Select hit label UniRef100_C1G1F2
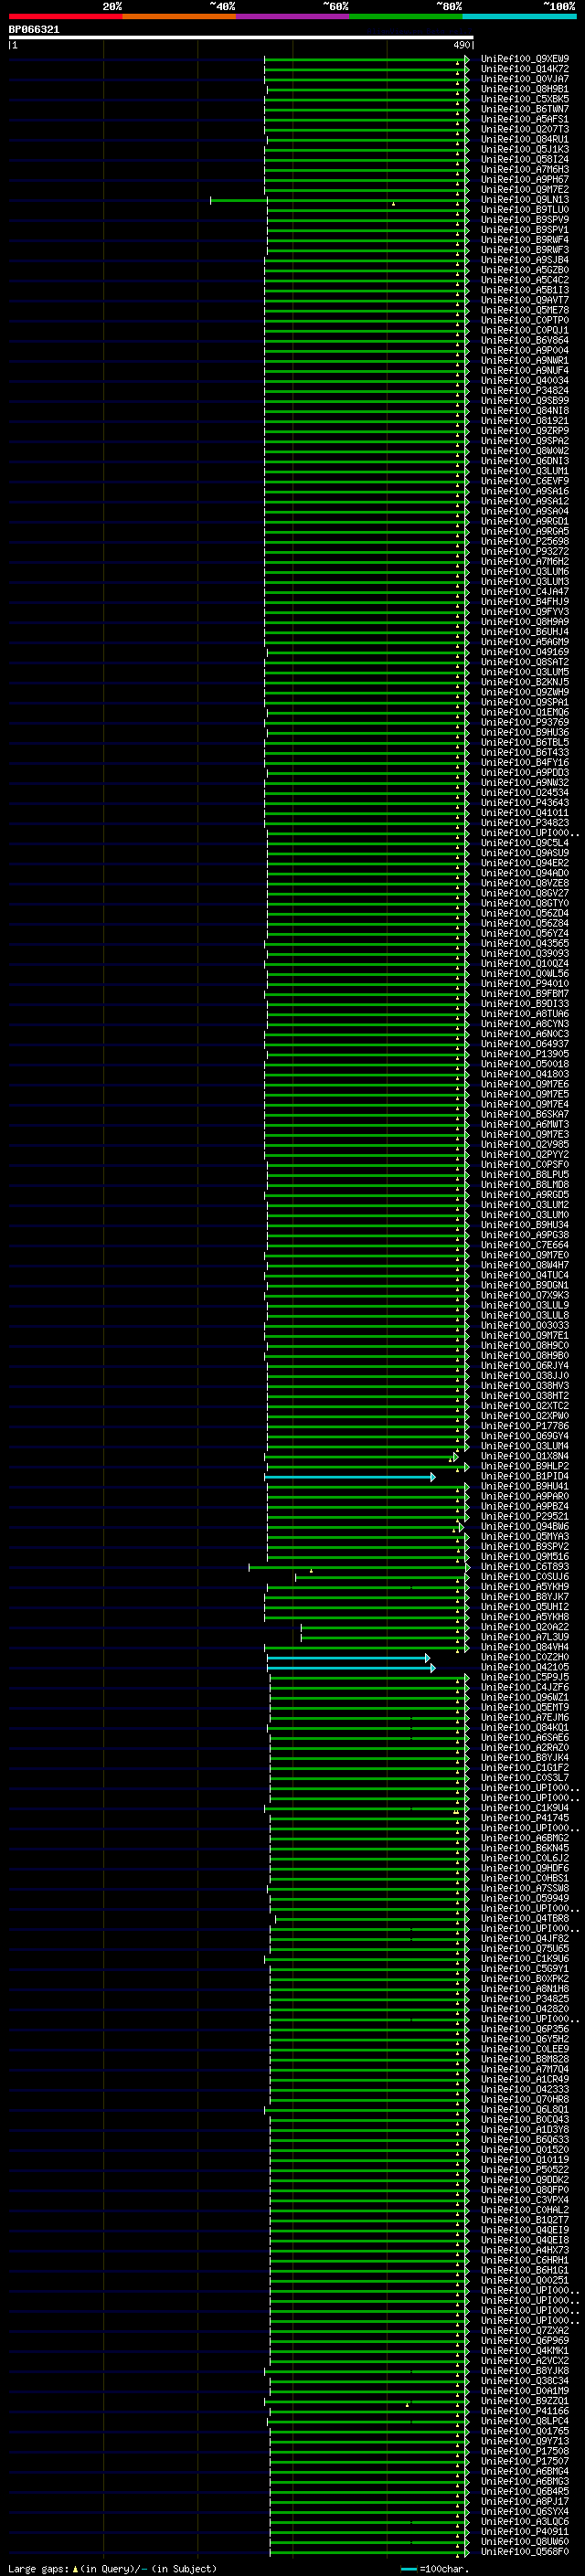The height and width of the screenshot is (2576, 585). coord(525,1768)
